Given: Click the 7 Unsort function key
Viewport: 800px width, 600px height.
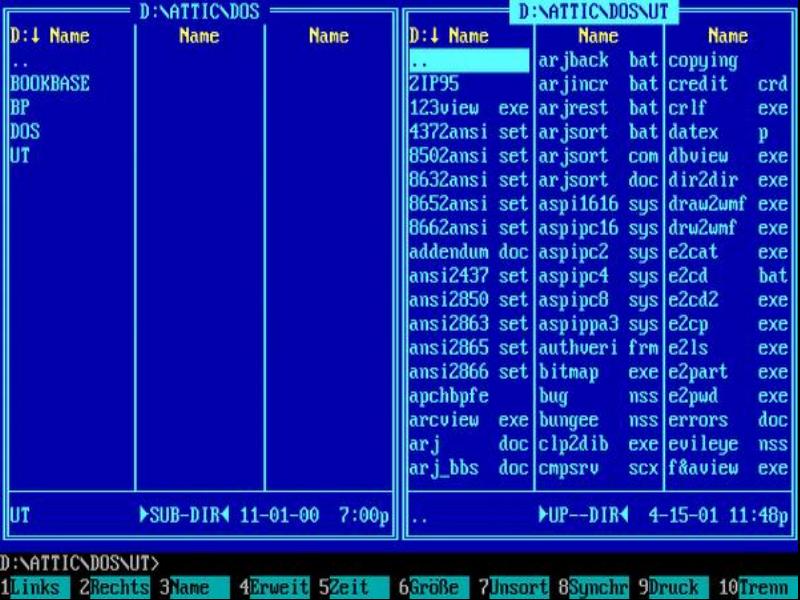Looking at the screenshot, I should pyautogui.click(x=514, y=587).
